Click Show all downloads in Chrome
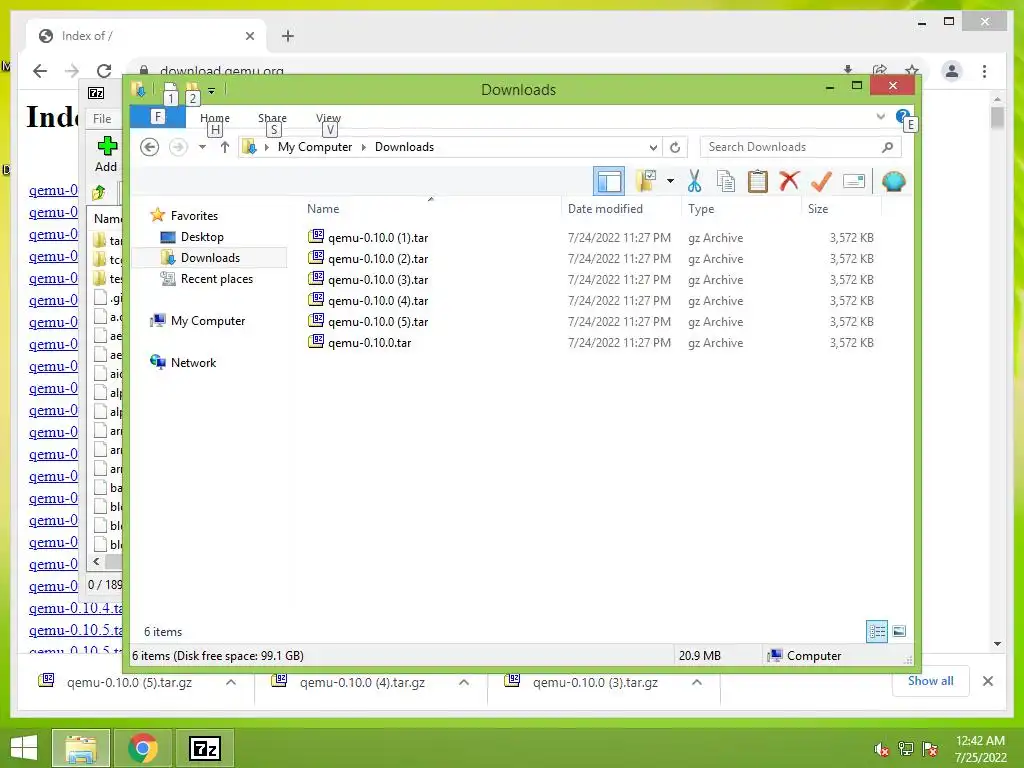1024x768 pixels. (x=930, y=681)
